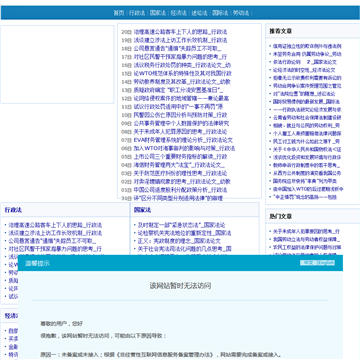Click the 国家法 section heading above the lower-middle list
This screenshot has height=360, width=360.
[x=142, y=210]
